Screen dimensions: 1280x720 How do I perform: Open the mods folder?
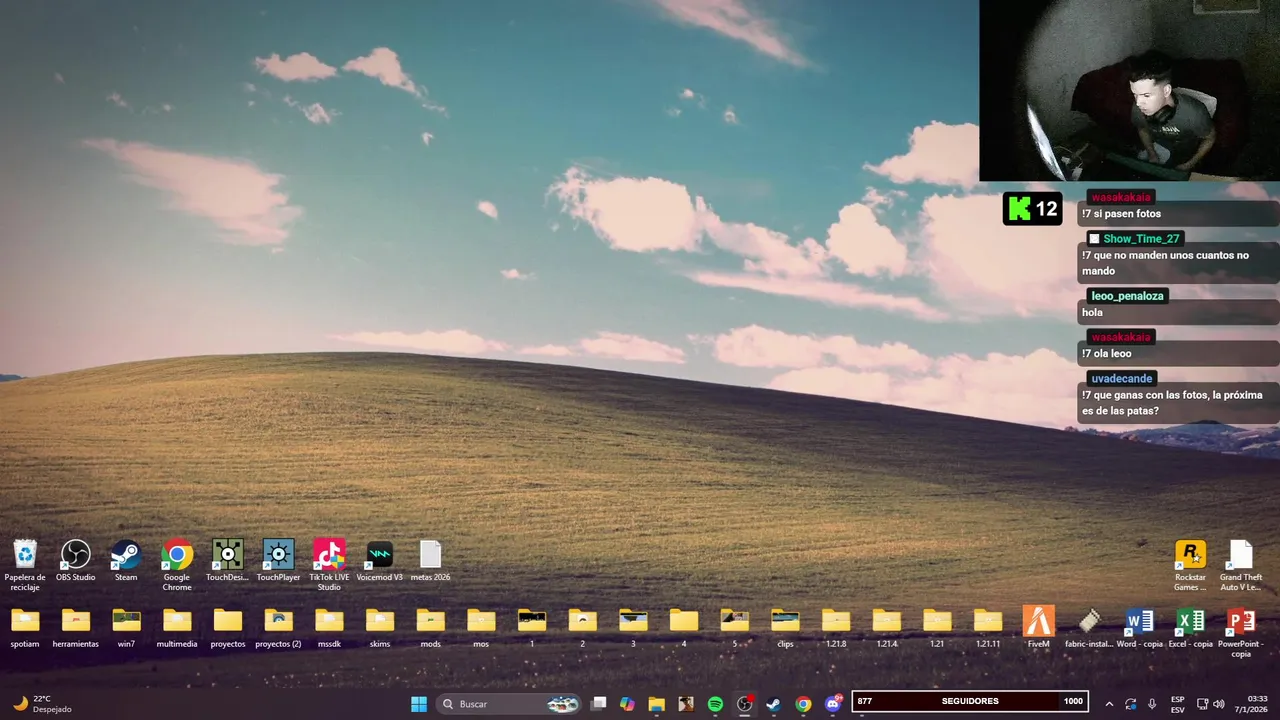coord(430,627)
